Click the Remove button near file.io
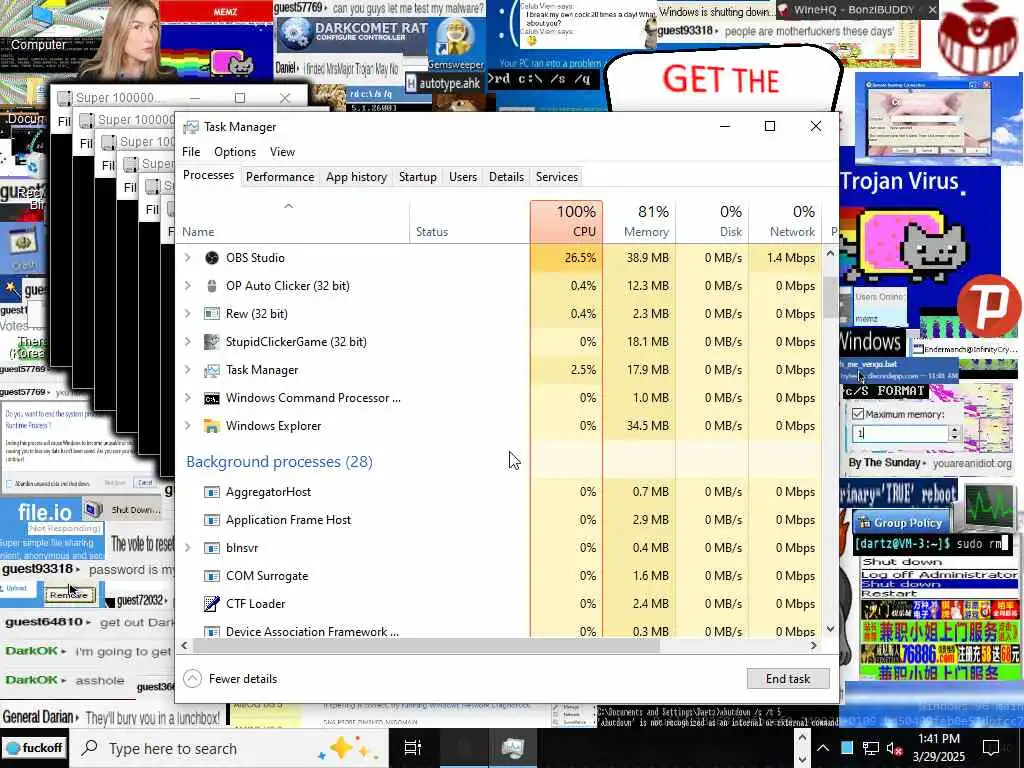 coord(71,595)
